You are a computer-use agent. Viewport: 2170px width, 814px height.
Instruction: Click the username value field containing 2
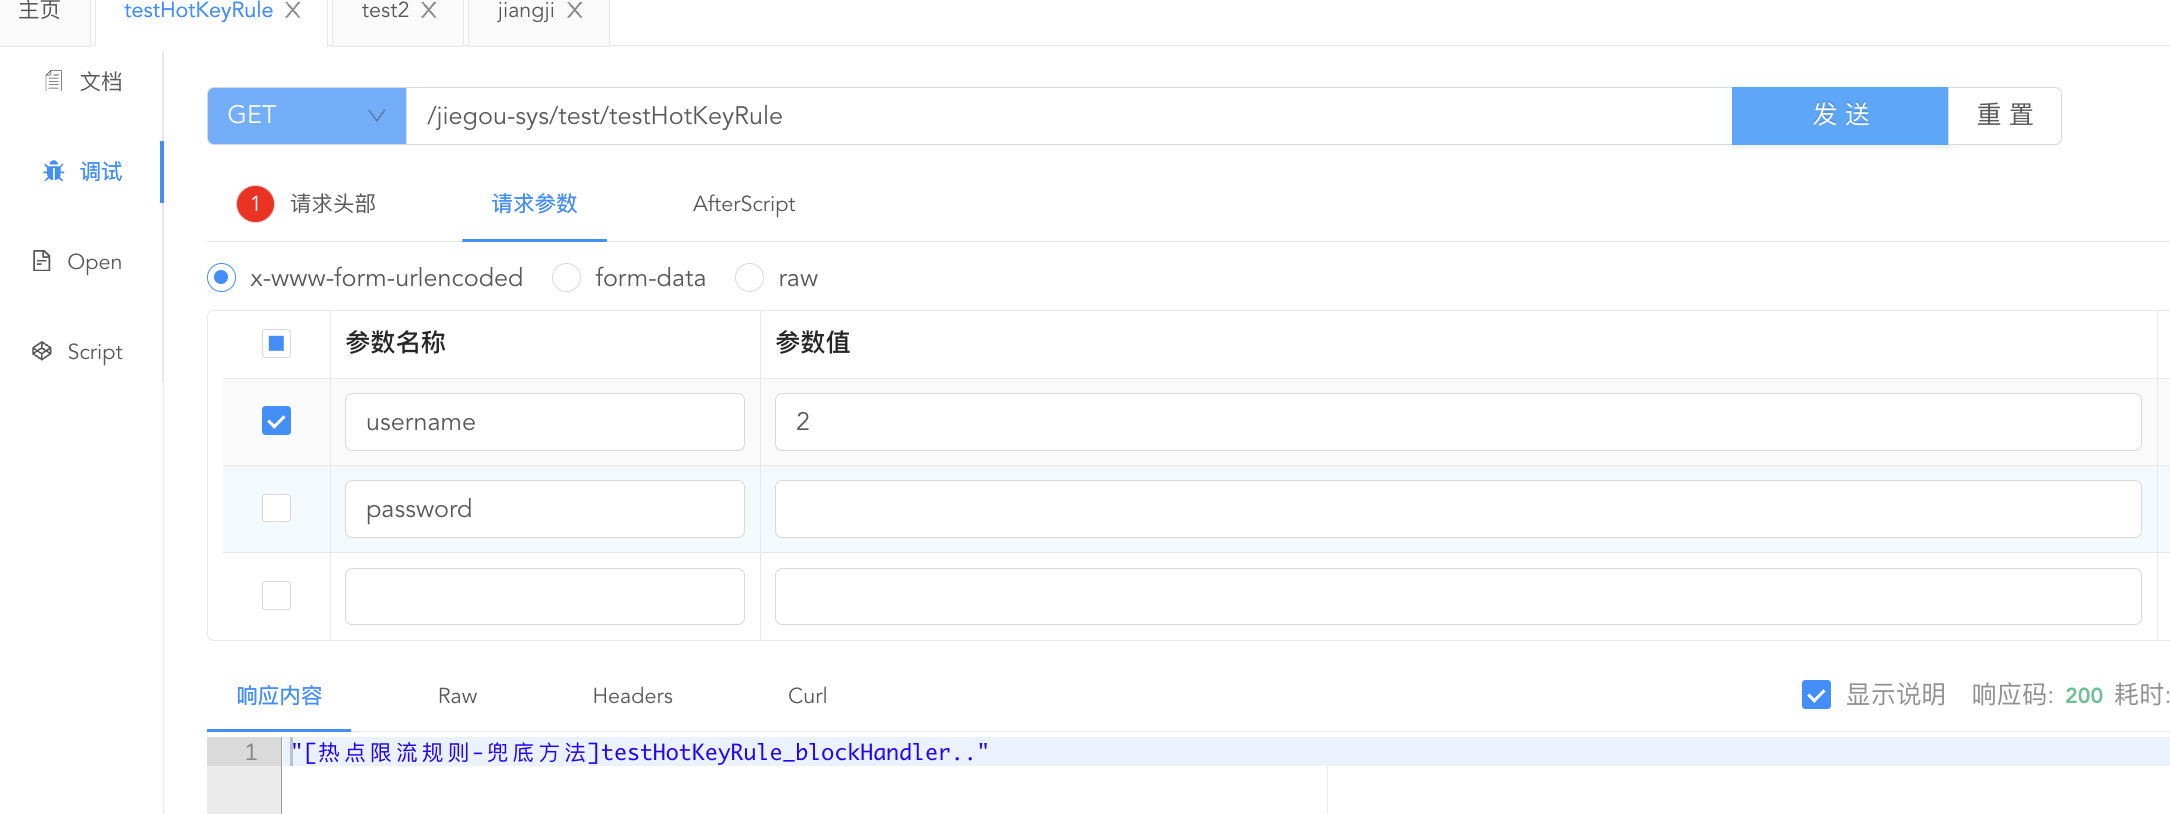1458,422
